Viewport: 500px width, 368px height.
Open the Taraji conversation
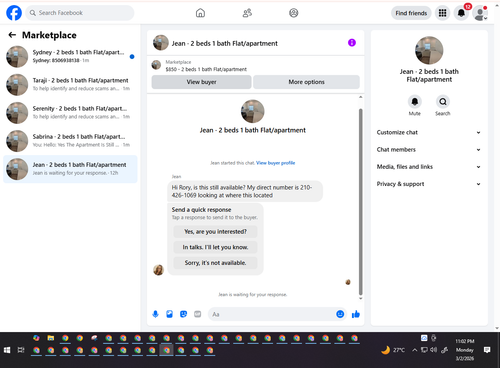pyautogui.click(x=70, y=85)
